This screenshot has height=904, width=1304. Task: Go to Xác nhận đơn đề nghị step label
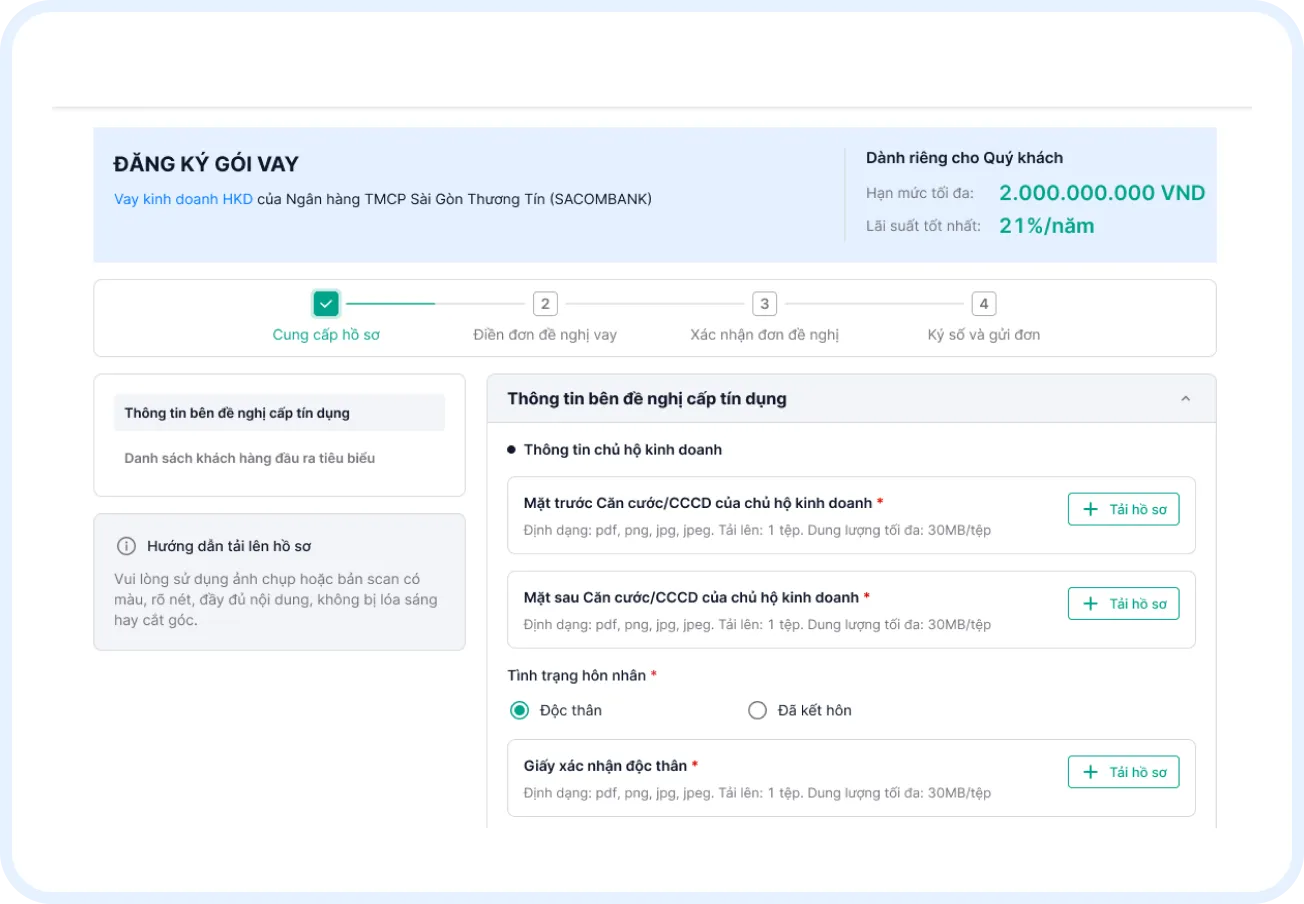(764, 335)
